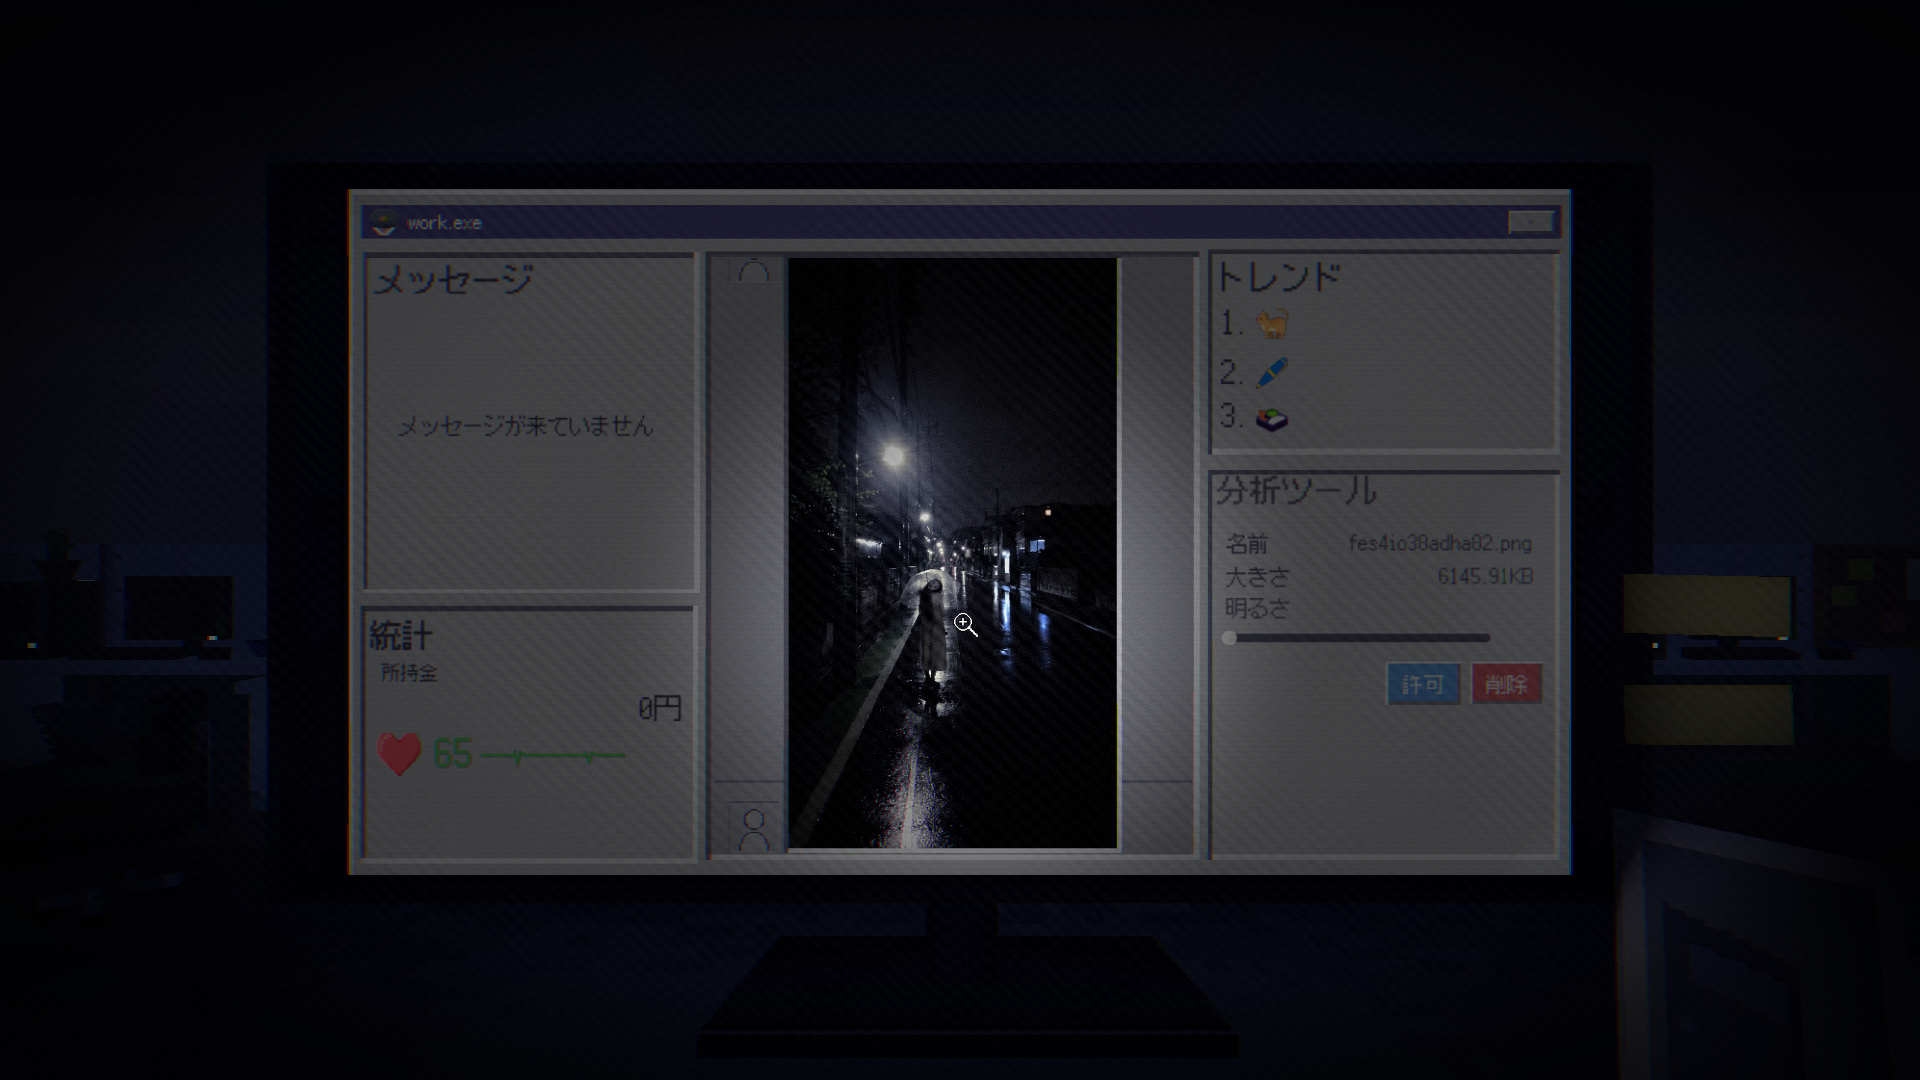Click the メッセージが来ていません text
Screen dimensions: 1920x1080
(526, 426)
